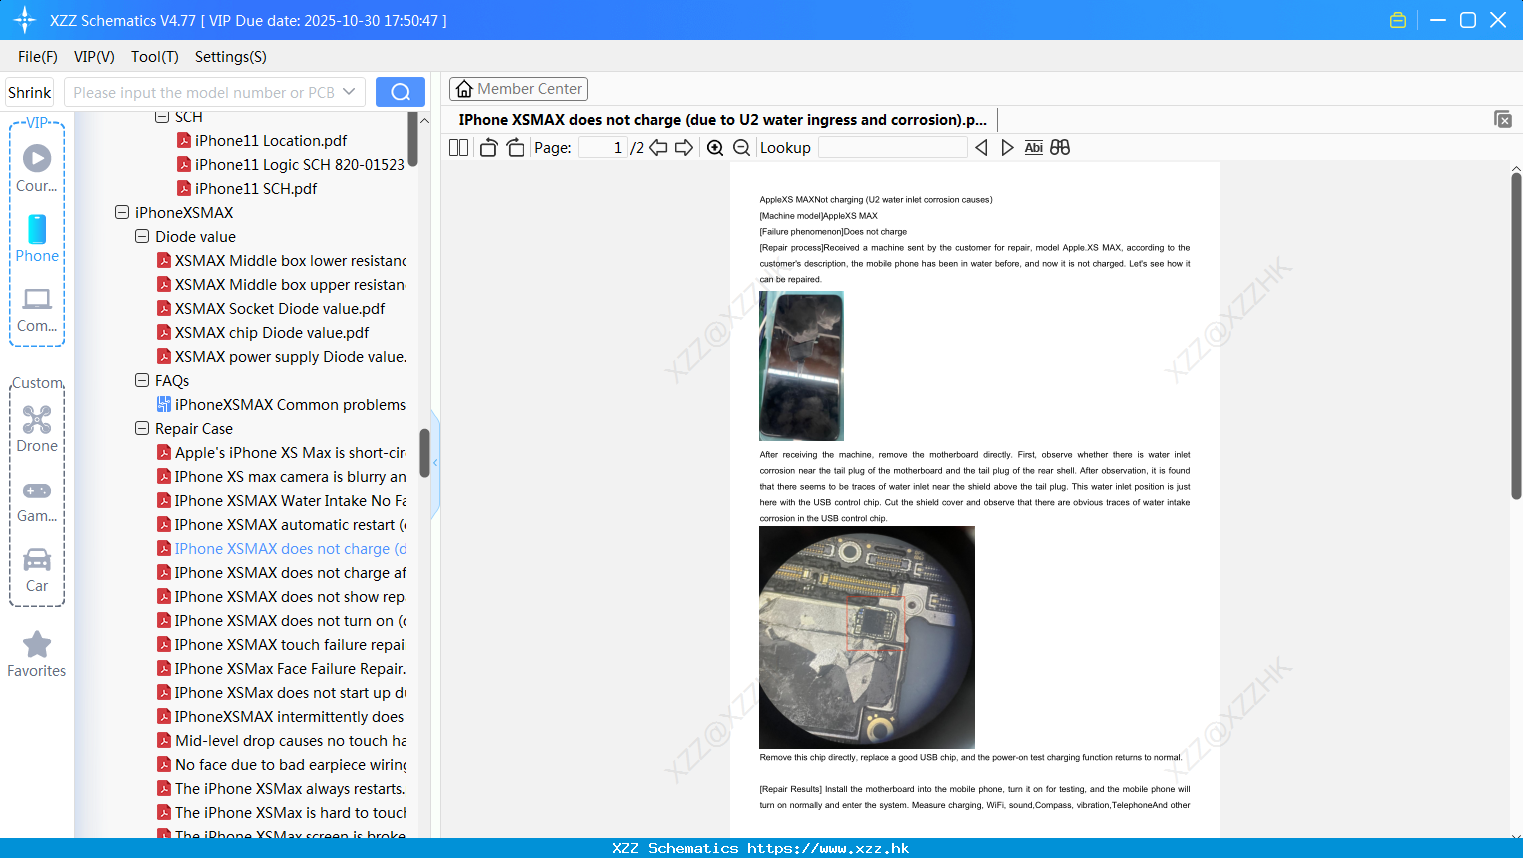This screenshot has width=1523, height=858.
Task: Open the Member Center home button
Action: (518, 89)
